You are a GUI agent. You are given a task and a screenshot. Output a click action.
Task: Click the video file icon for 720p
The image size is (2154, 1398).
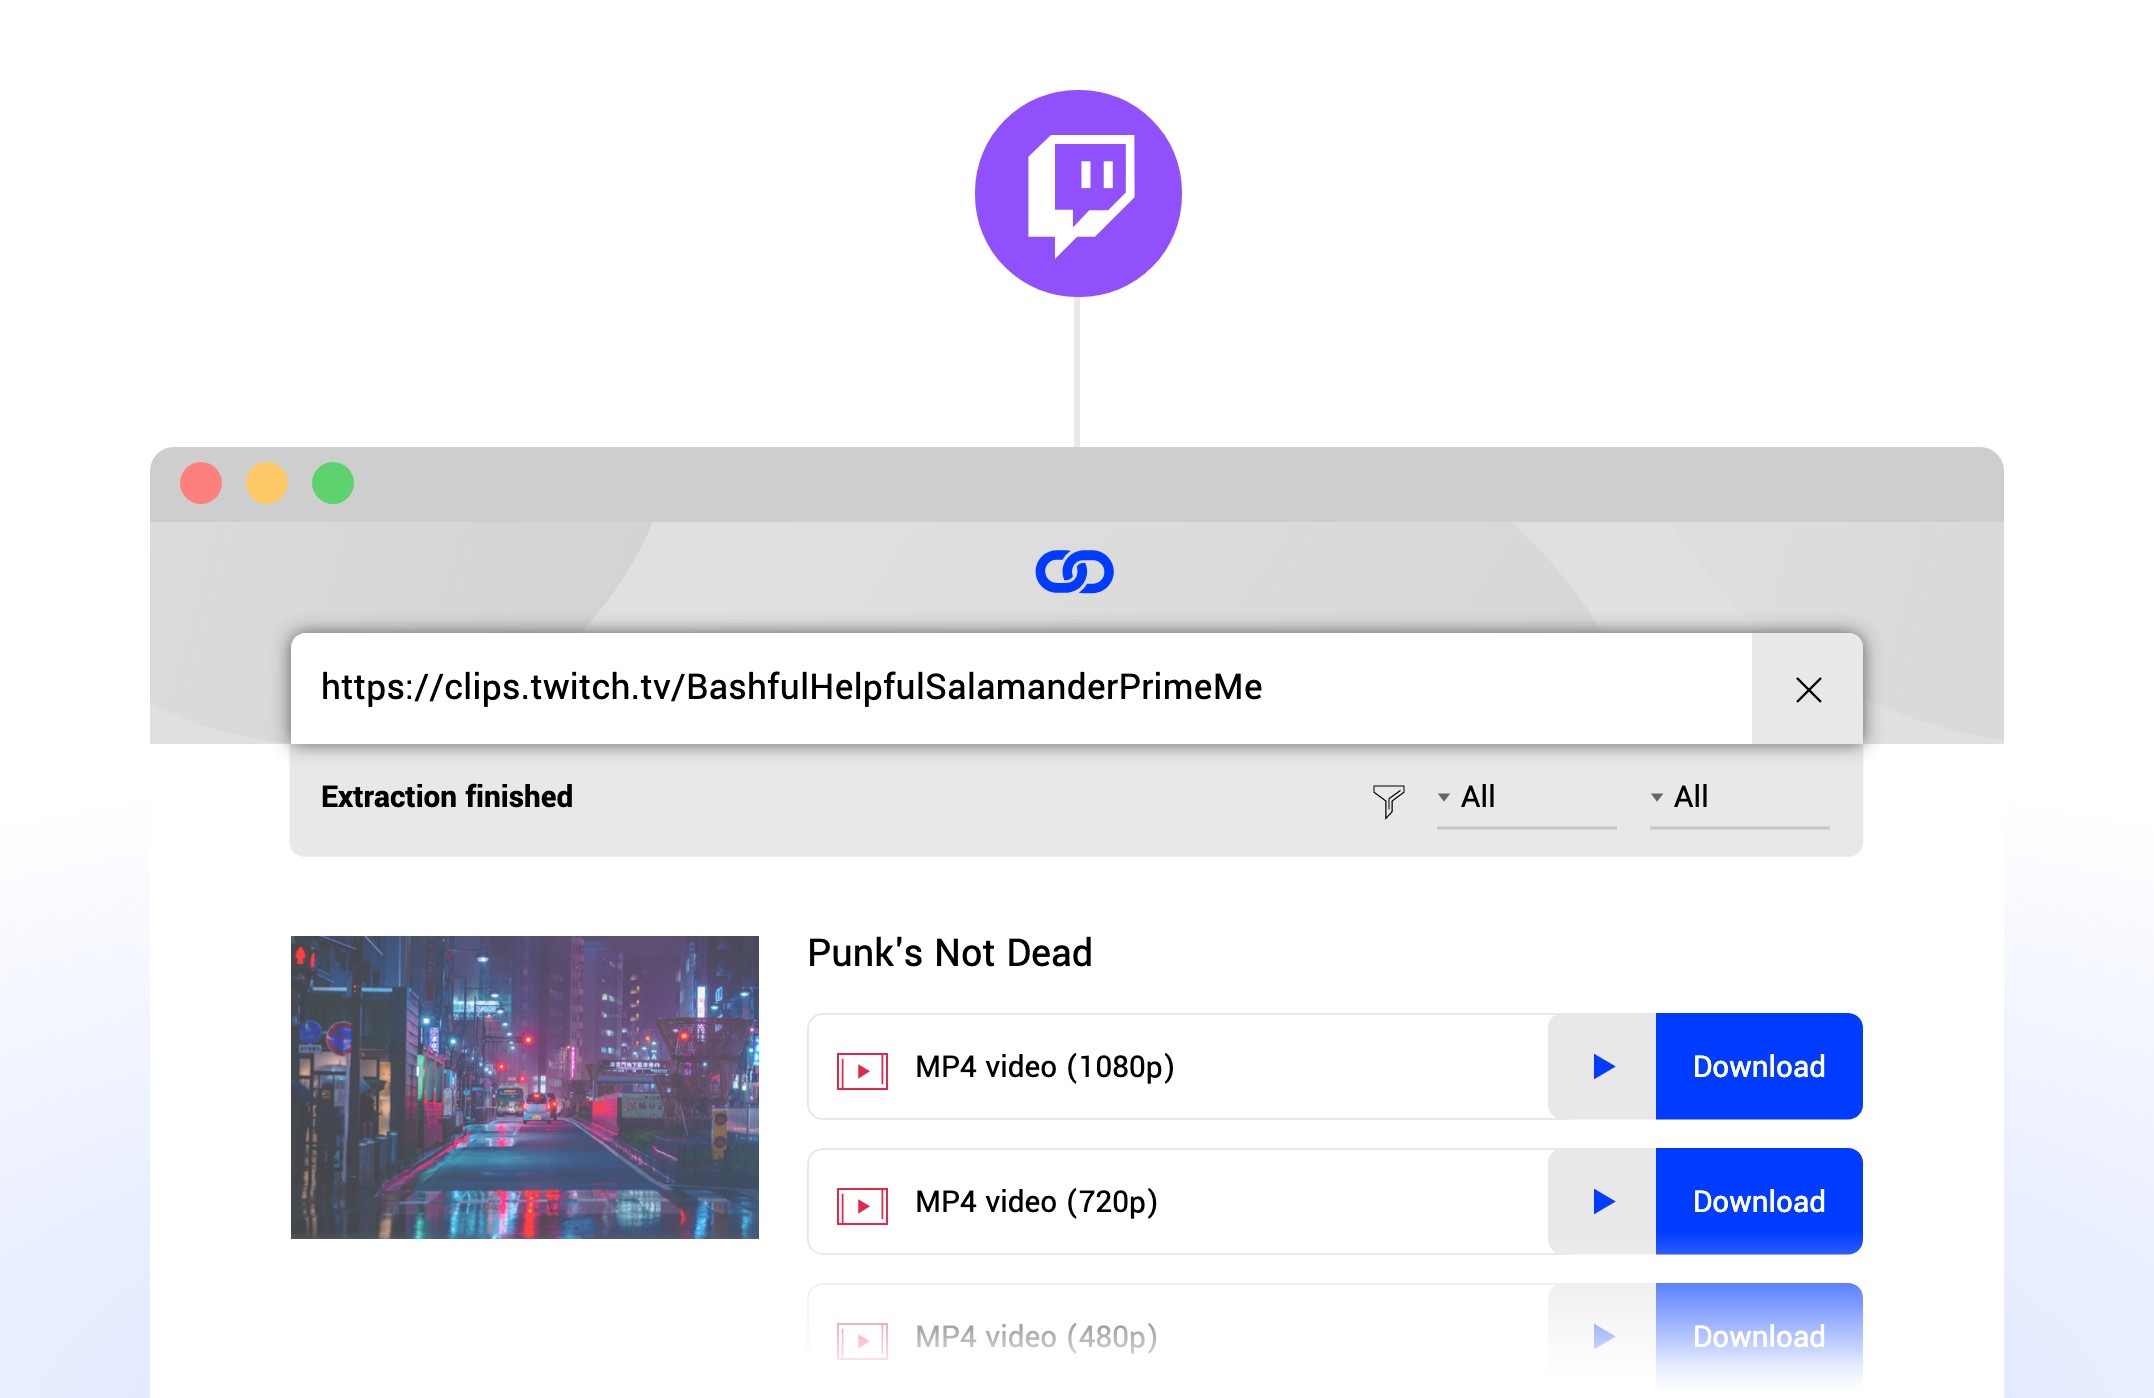coord(862,1206)
